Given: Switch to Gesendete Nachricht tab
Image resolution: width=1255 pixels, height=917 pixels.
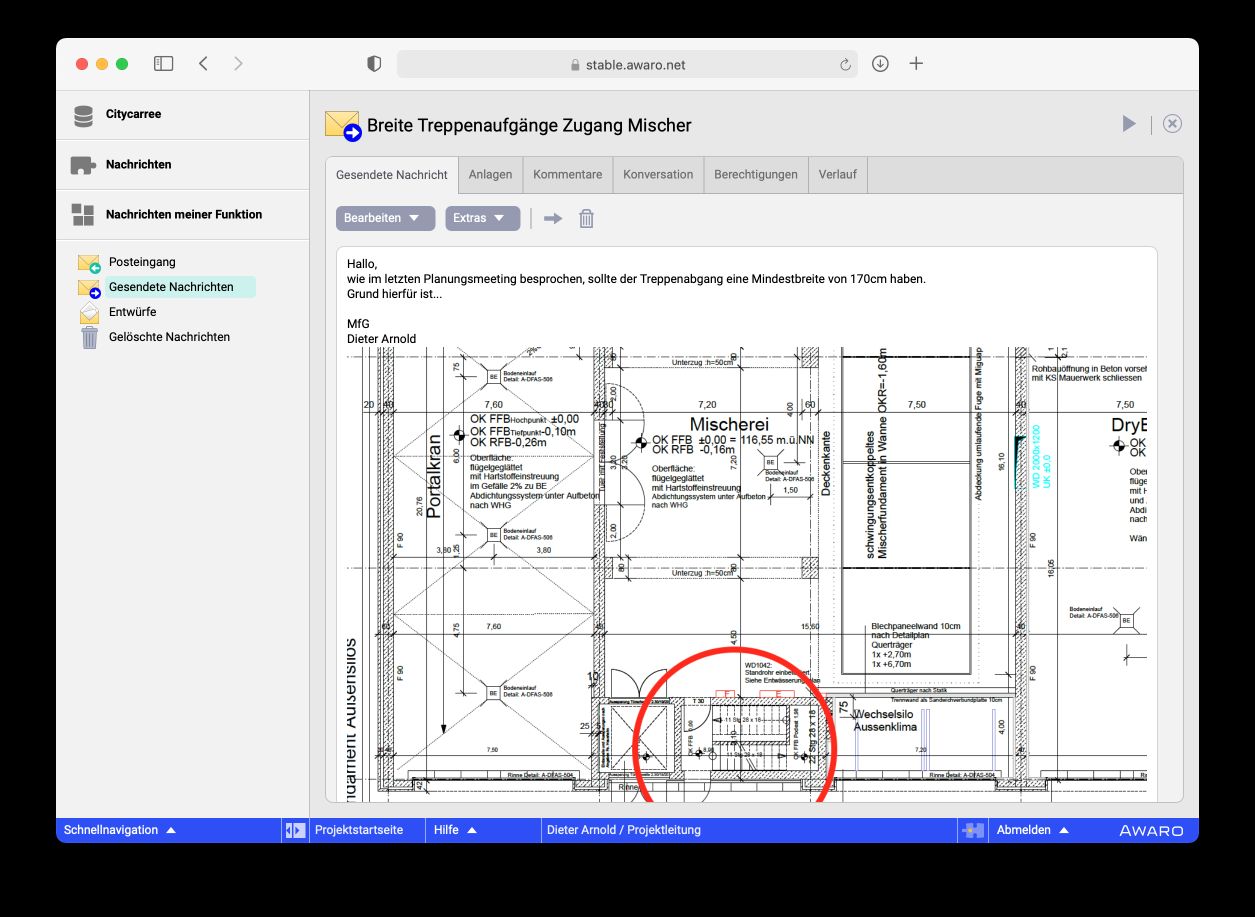Looking at the screenshot, I should tap(392, 174).
